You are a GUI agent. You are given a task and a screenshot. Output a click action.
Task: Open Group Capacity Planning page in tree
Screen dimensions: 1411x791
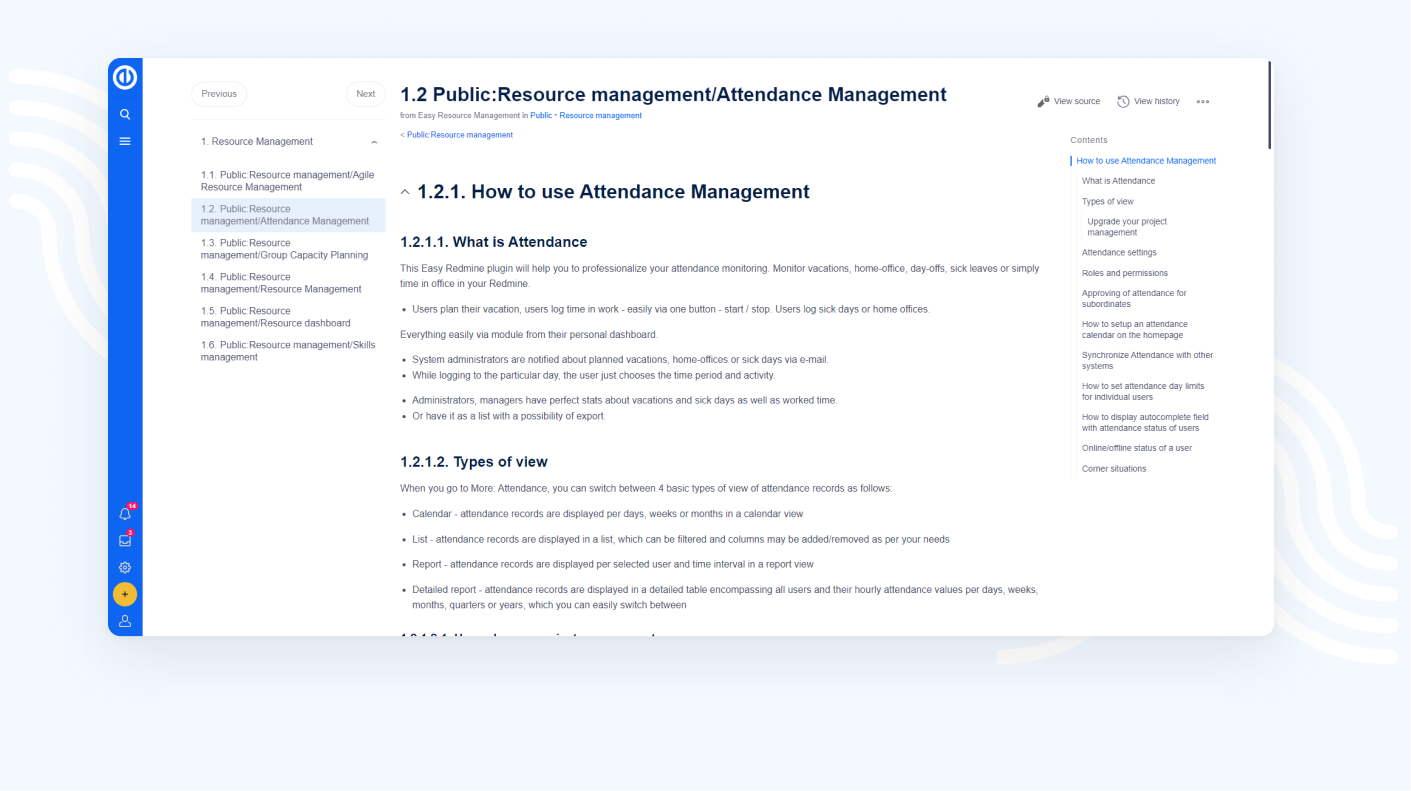285,249
